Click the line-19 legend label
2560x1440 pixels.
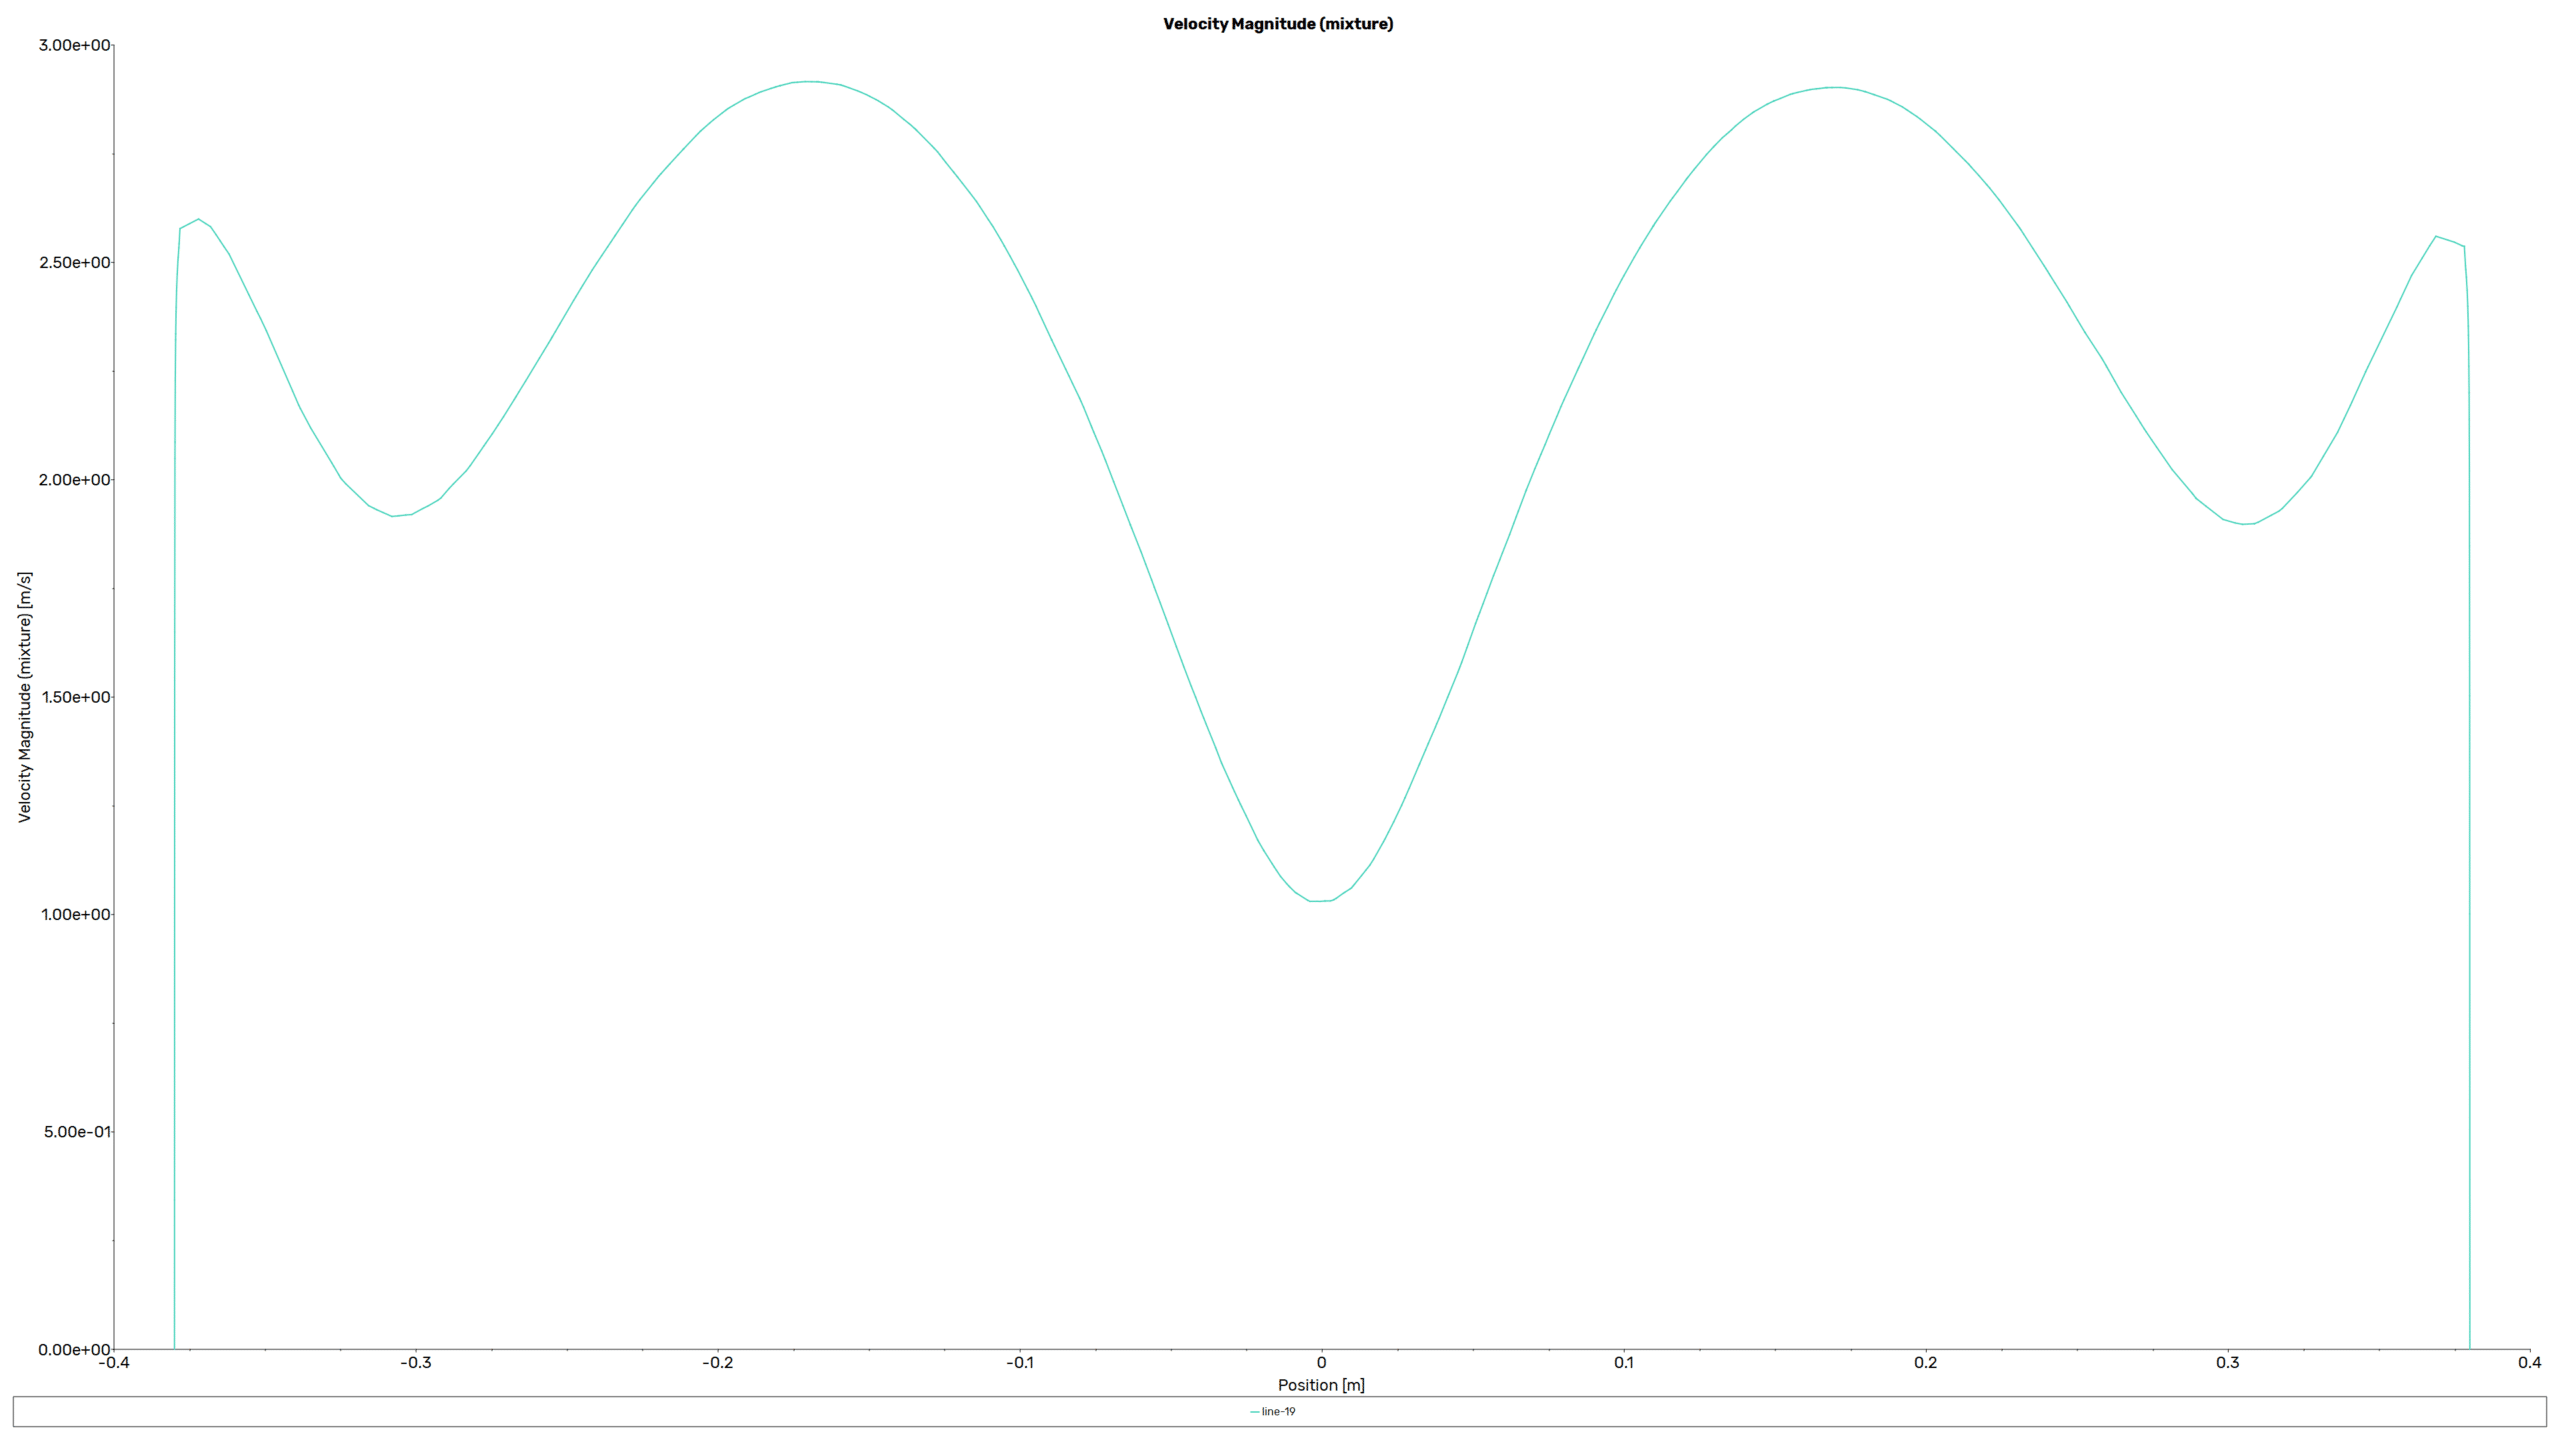pyautogui.click(x=1278, y=1411)
